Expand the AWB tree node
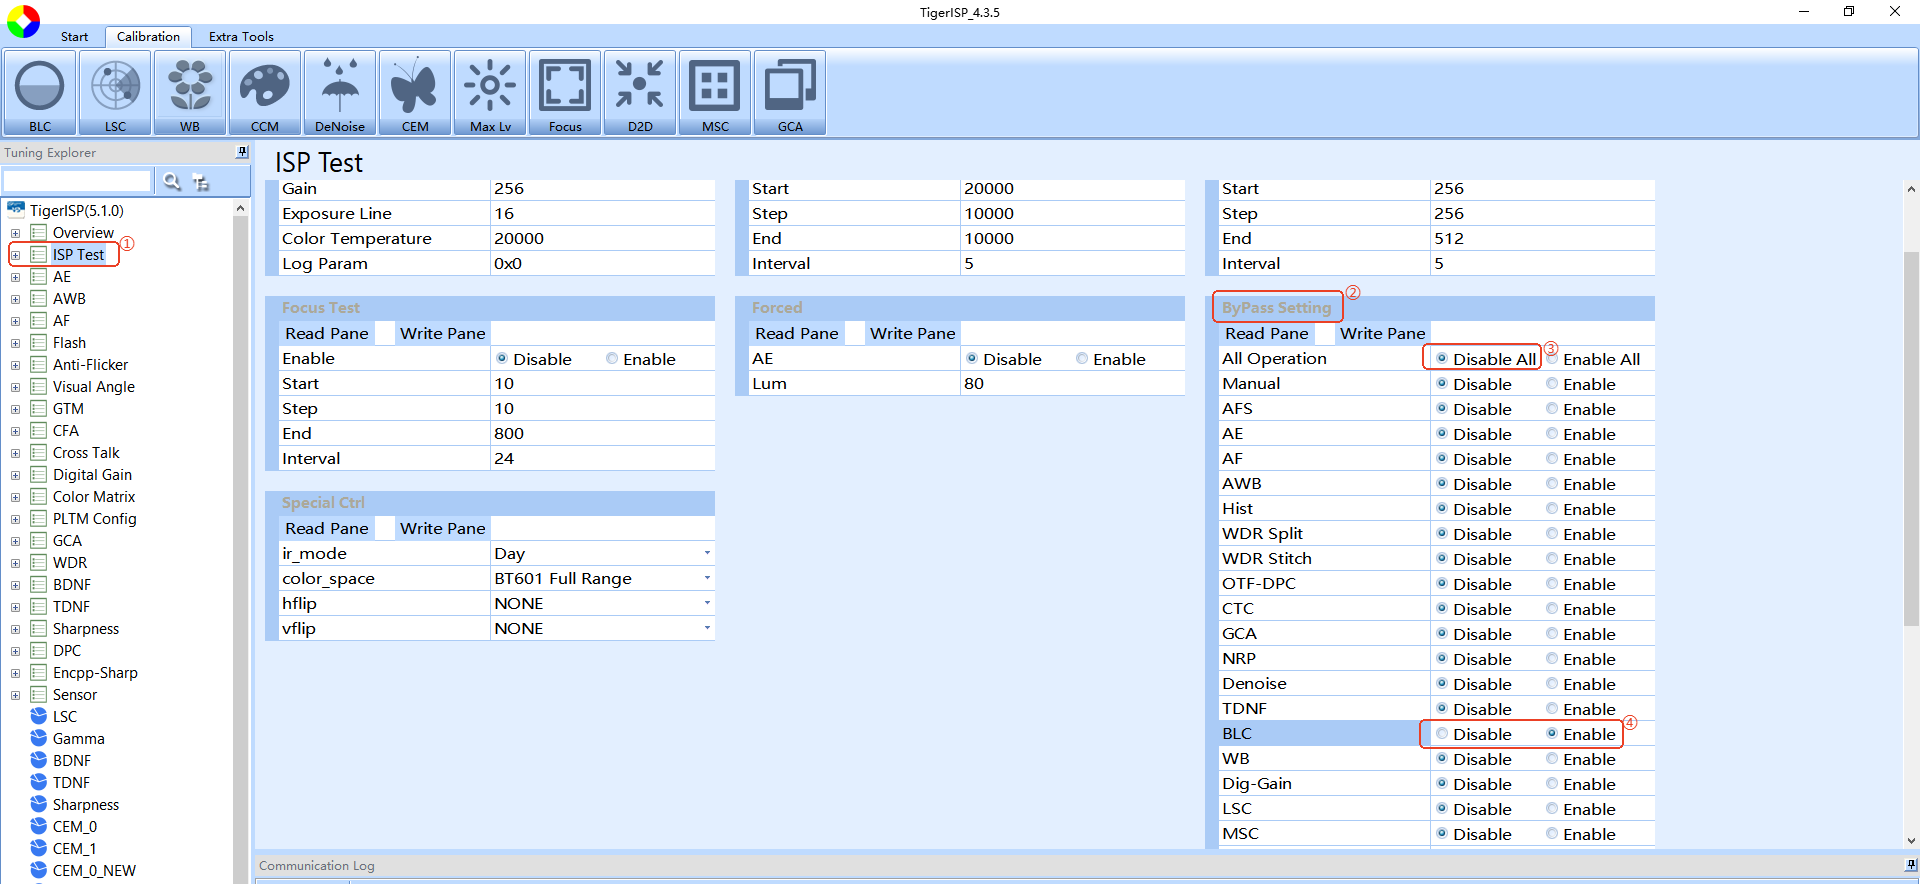1920x884 pixels. point(15,299)
